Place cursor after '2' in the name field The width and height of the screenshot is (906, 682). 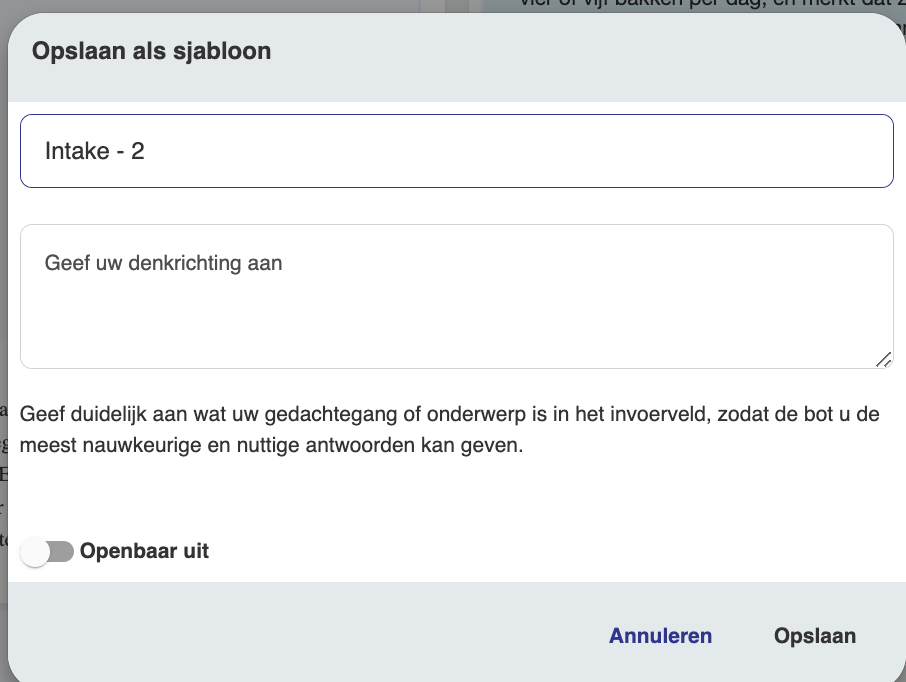[146, 151]
